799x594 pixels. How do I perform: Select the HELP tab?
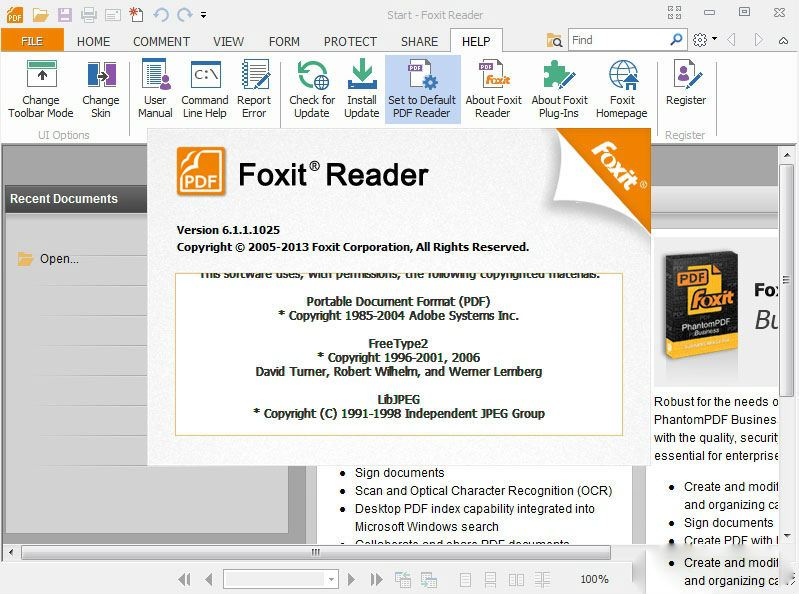click(476, 41)
